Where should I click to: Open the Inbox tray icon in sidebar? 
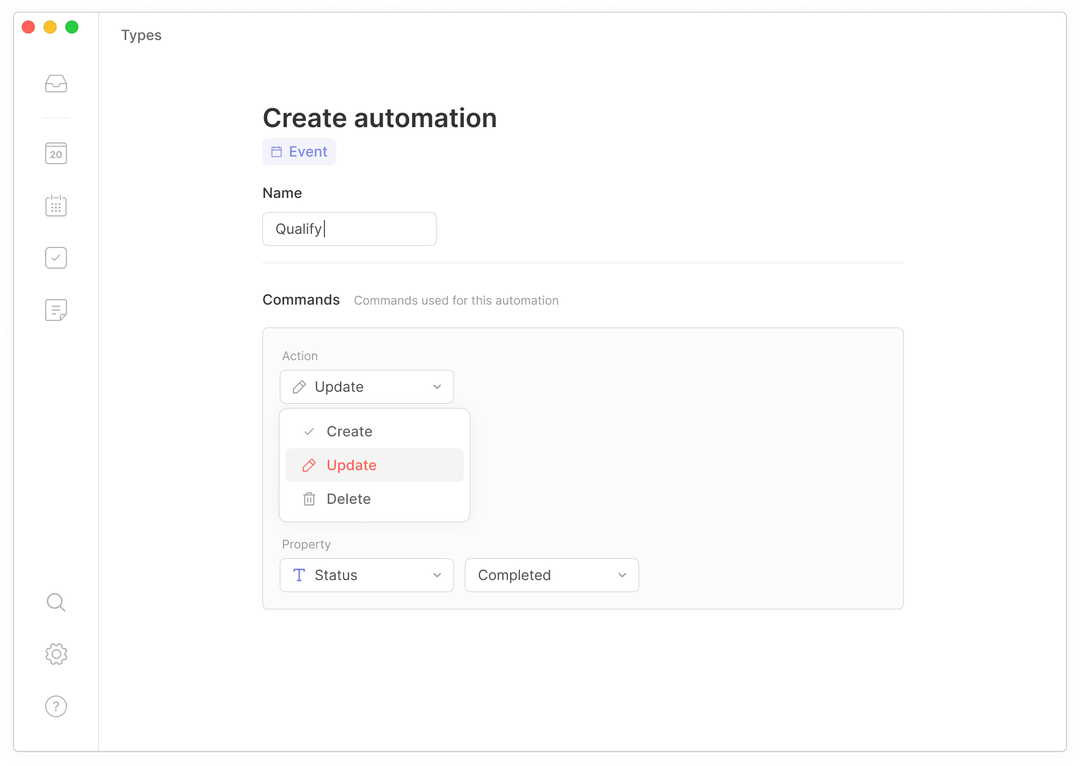coord(56,84)
